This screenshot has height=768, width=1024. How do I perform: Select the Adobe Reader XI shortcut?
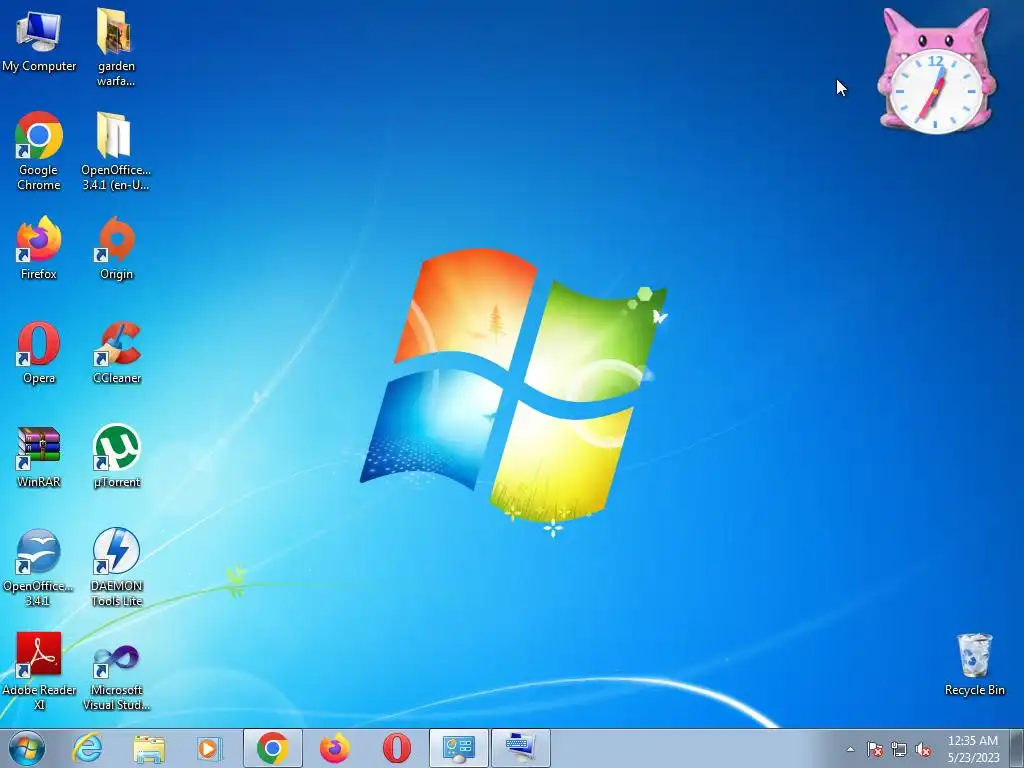(39, 671)
